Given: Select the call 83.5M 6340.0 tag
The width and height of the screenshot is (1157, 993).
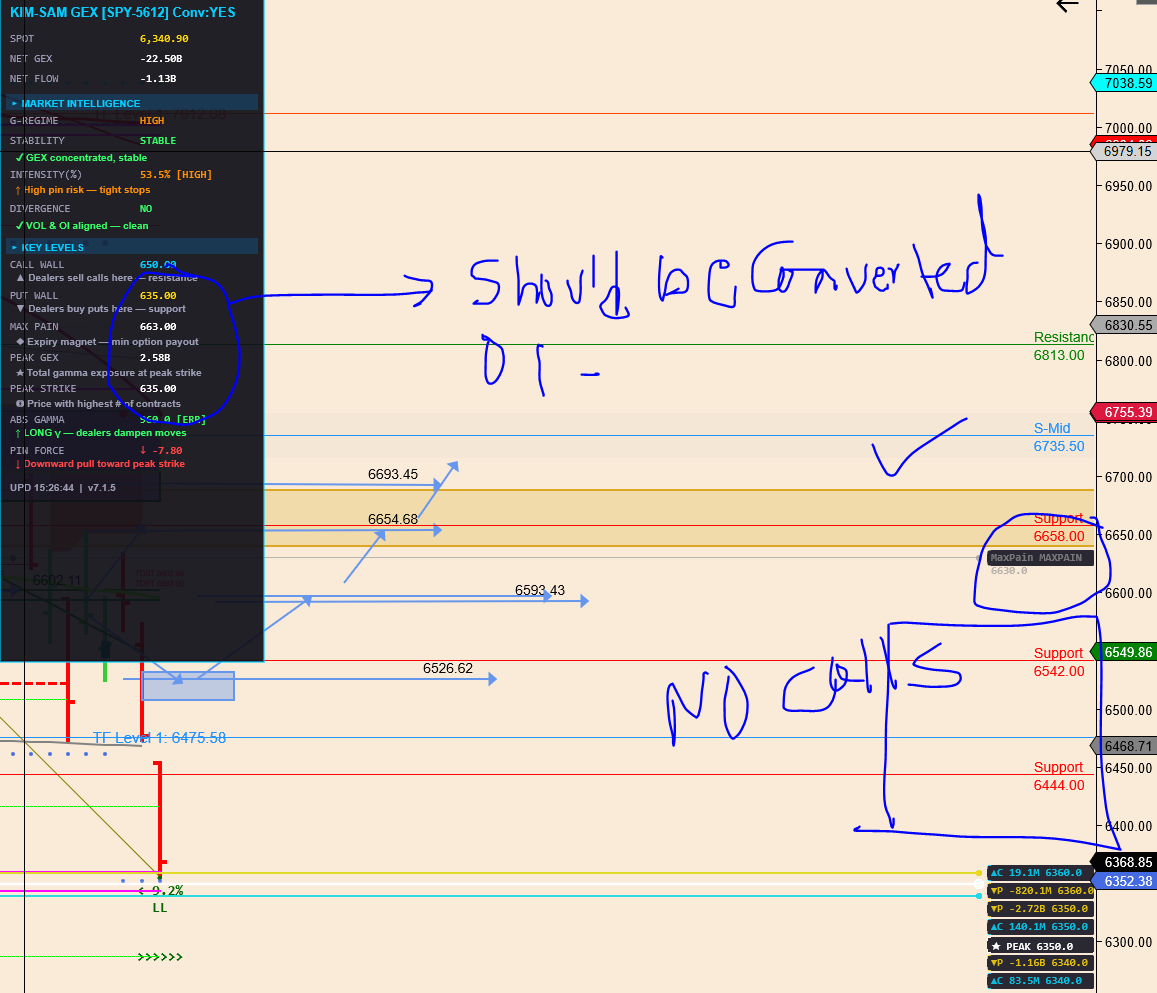Looking at the screenshot, I should tap(1039, 981).
